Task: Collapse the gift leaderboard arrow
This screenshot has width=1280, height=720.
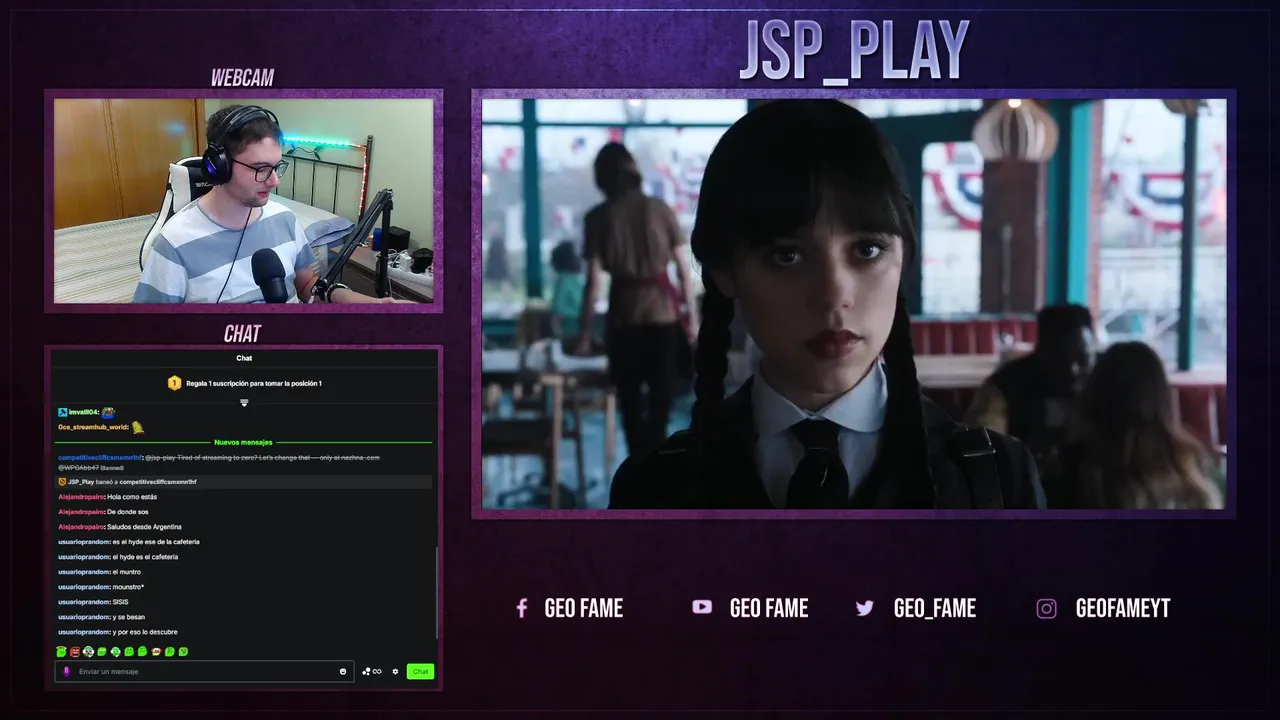Action: pyautogui.click(x=244, y=403)
